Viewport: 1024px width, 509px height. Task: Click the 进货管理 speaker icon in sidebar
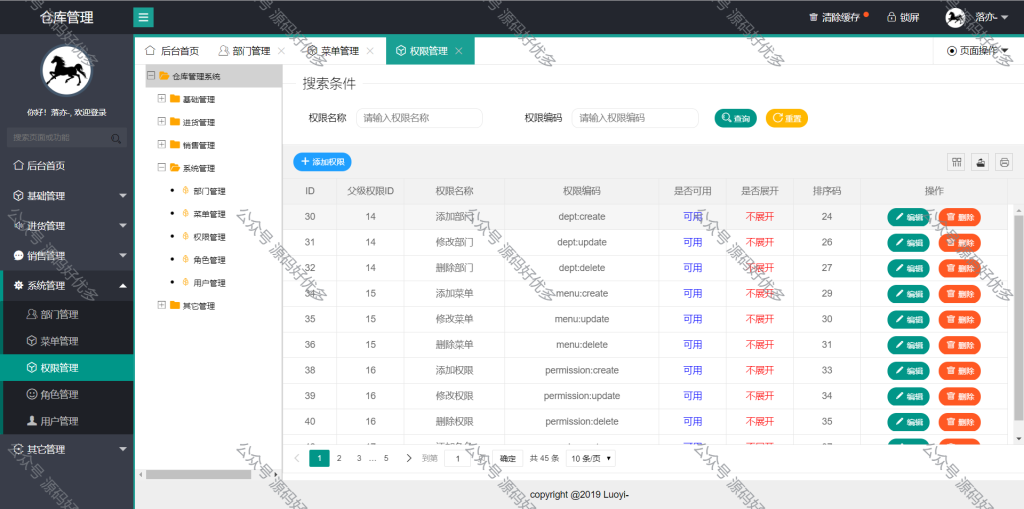[18, 225]
